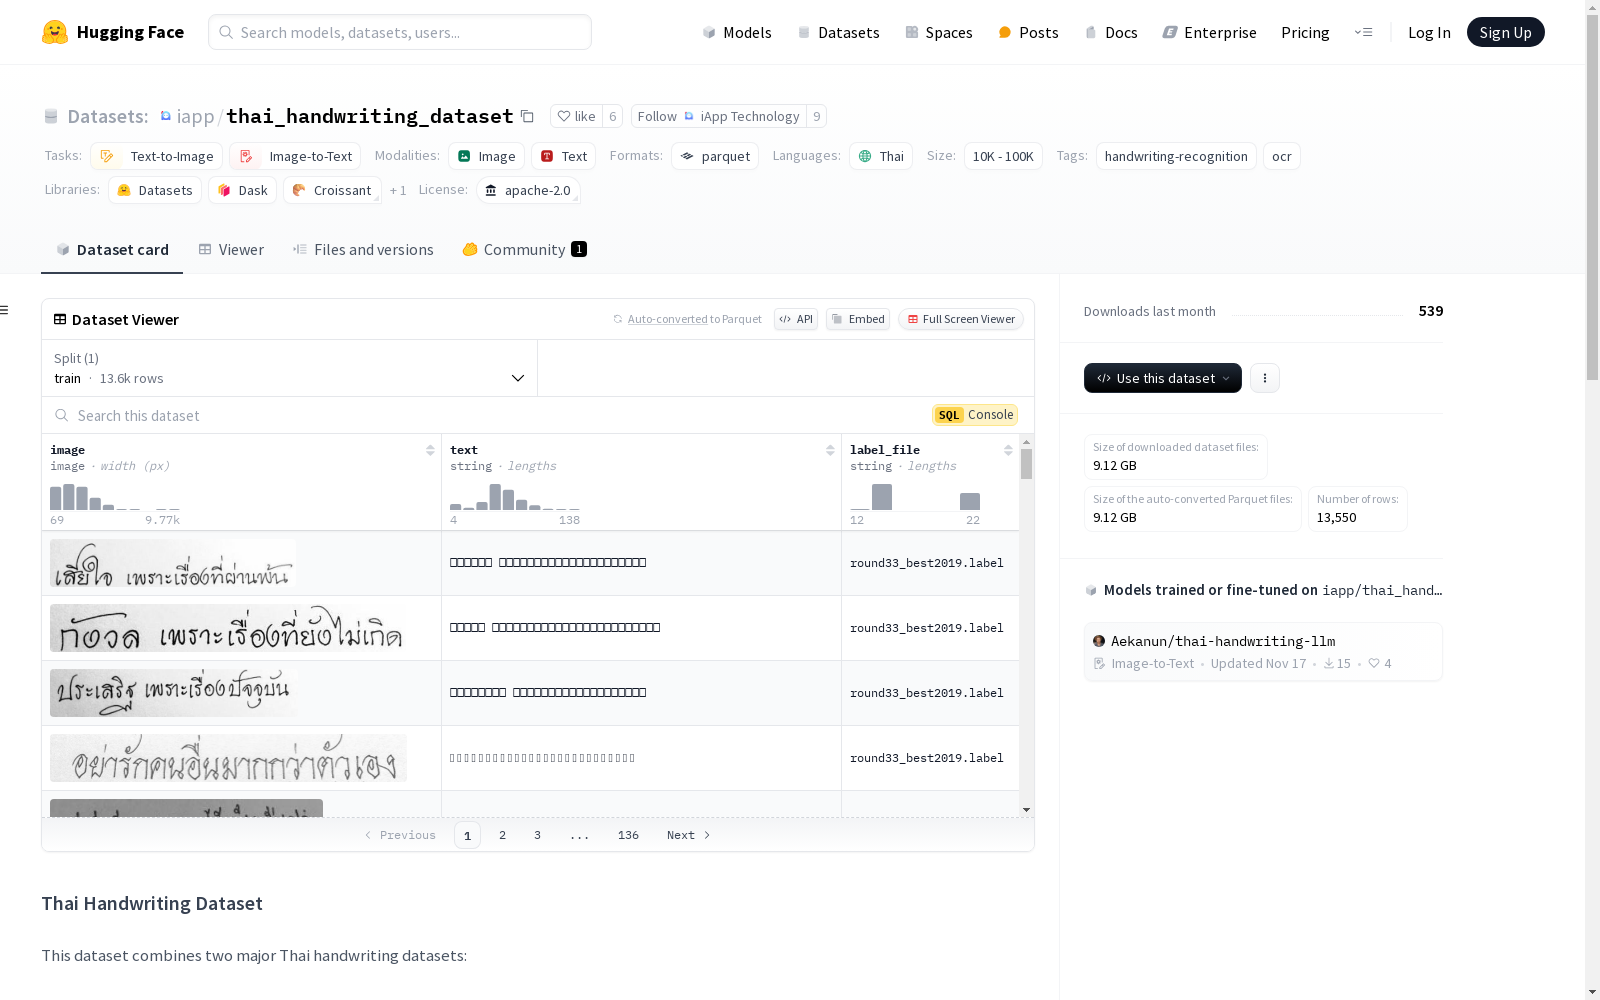
Task: Filter by the Text modality tag
Action: 564,156
